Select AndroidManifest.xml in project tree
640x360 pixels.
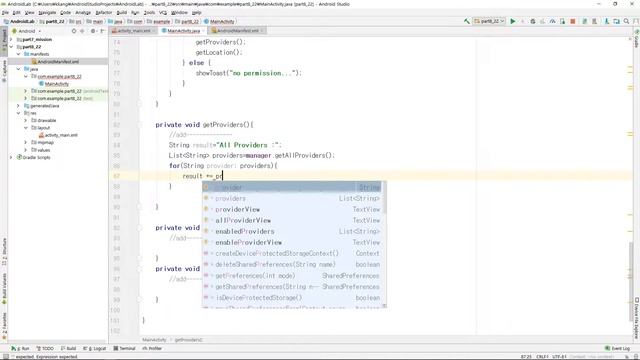tap(58, 62)
